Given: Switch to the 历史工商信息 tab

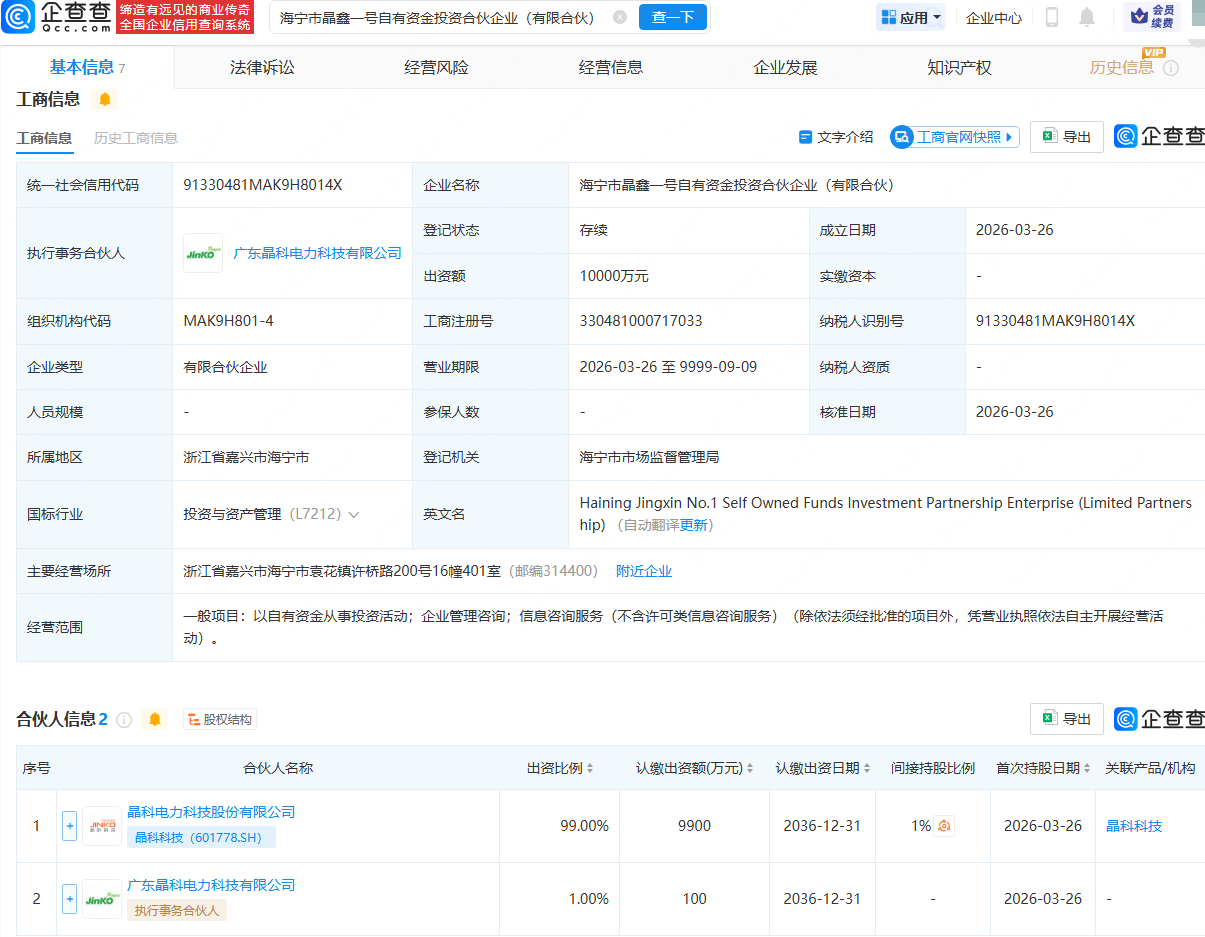Looking at the screenshot, I should click(137, 138).
